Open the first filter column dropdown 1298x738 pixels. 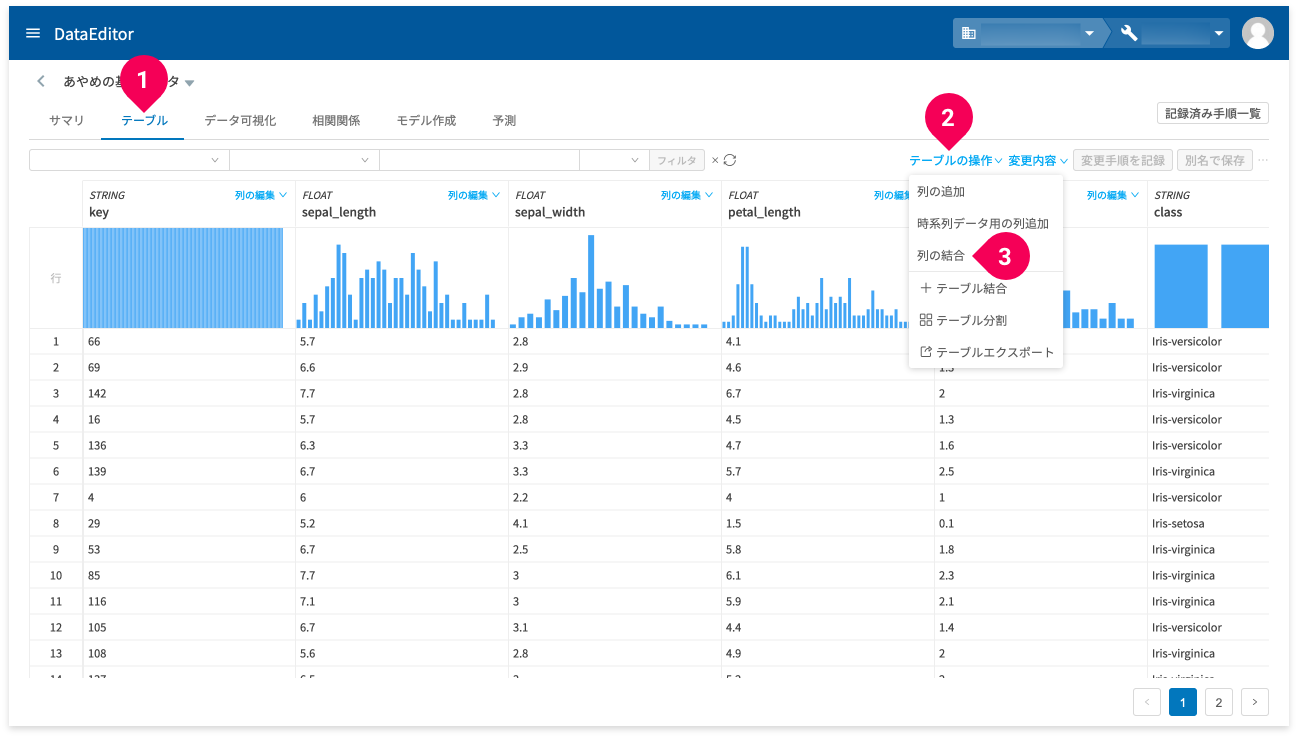(129, 160)
